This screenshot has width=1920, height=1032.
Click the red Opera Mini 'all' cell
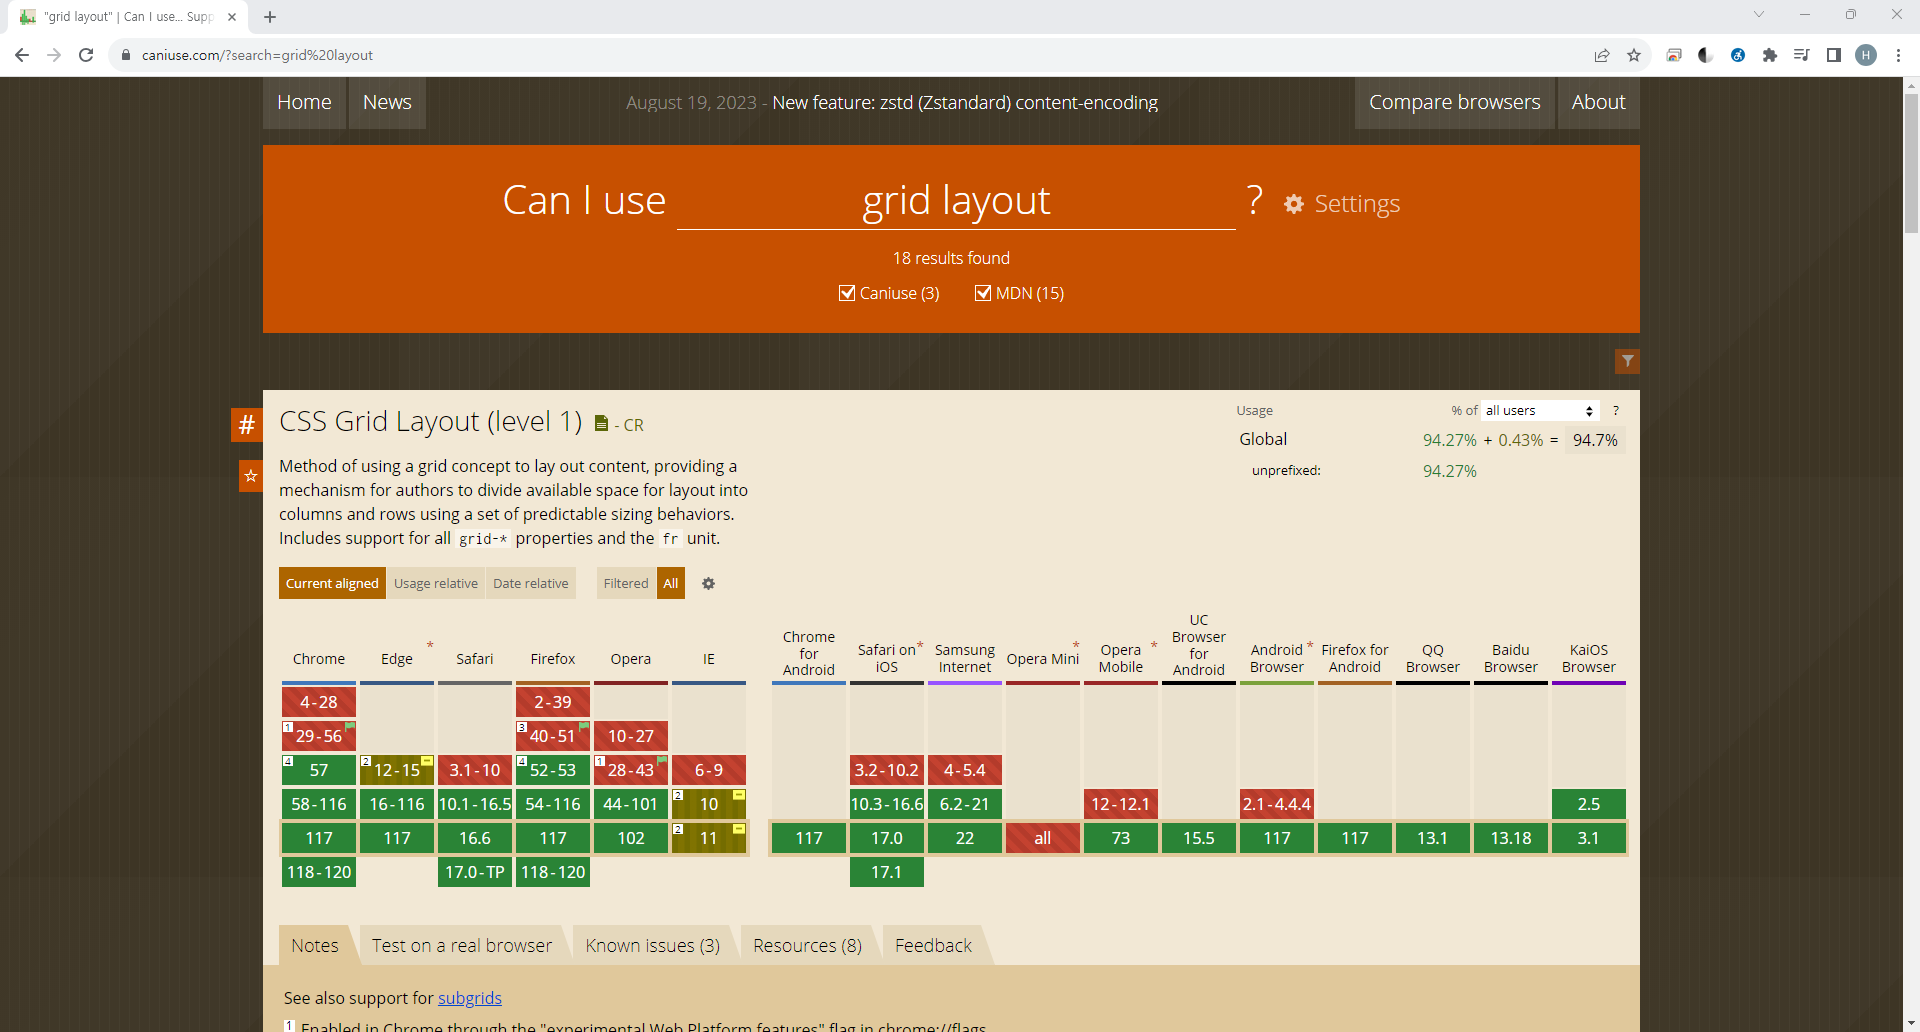coord(1043,838)
